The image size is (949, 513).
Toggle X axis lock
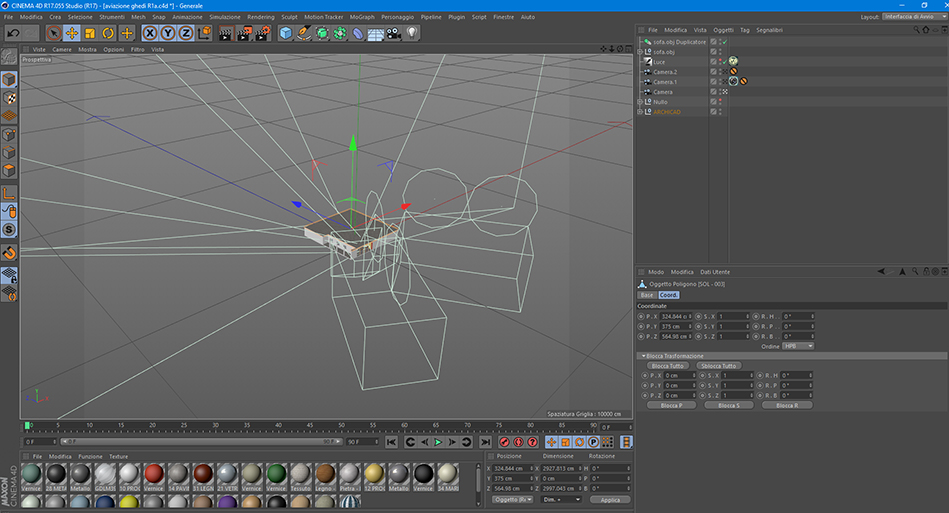pyautogui.click(x=151, y=33)
